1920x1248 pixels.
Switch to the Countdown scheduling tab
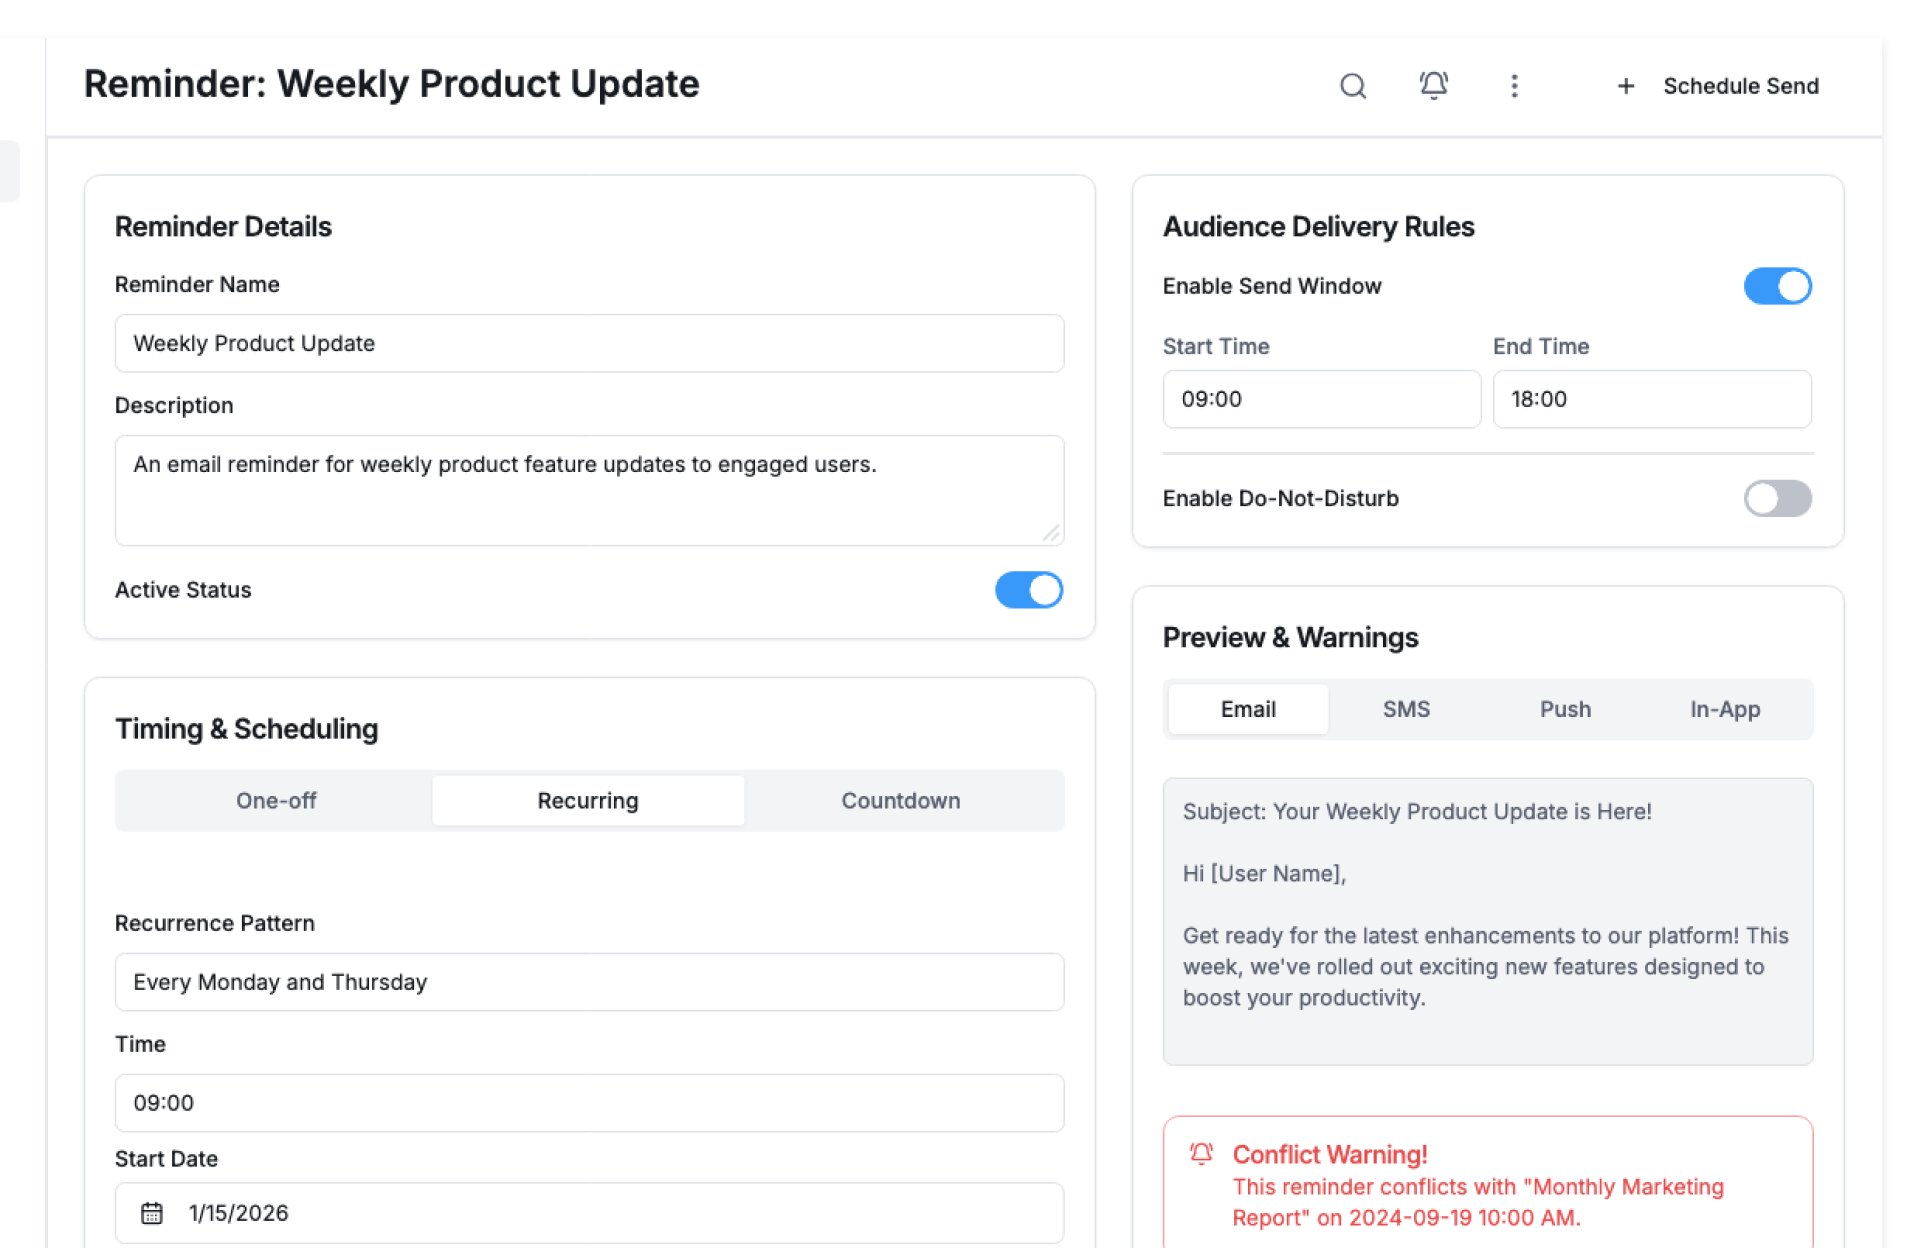pyautogui.click(x=900, y=801)
